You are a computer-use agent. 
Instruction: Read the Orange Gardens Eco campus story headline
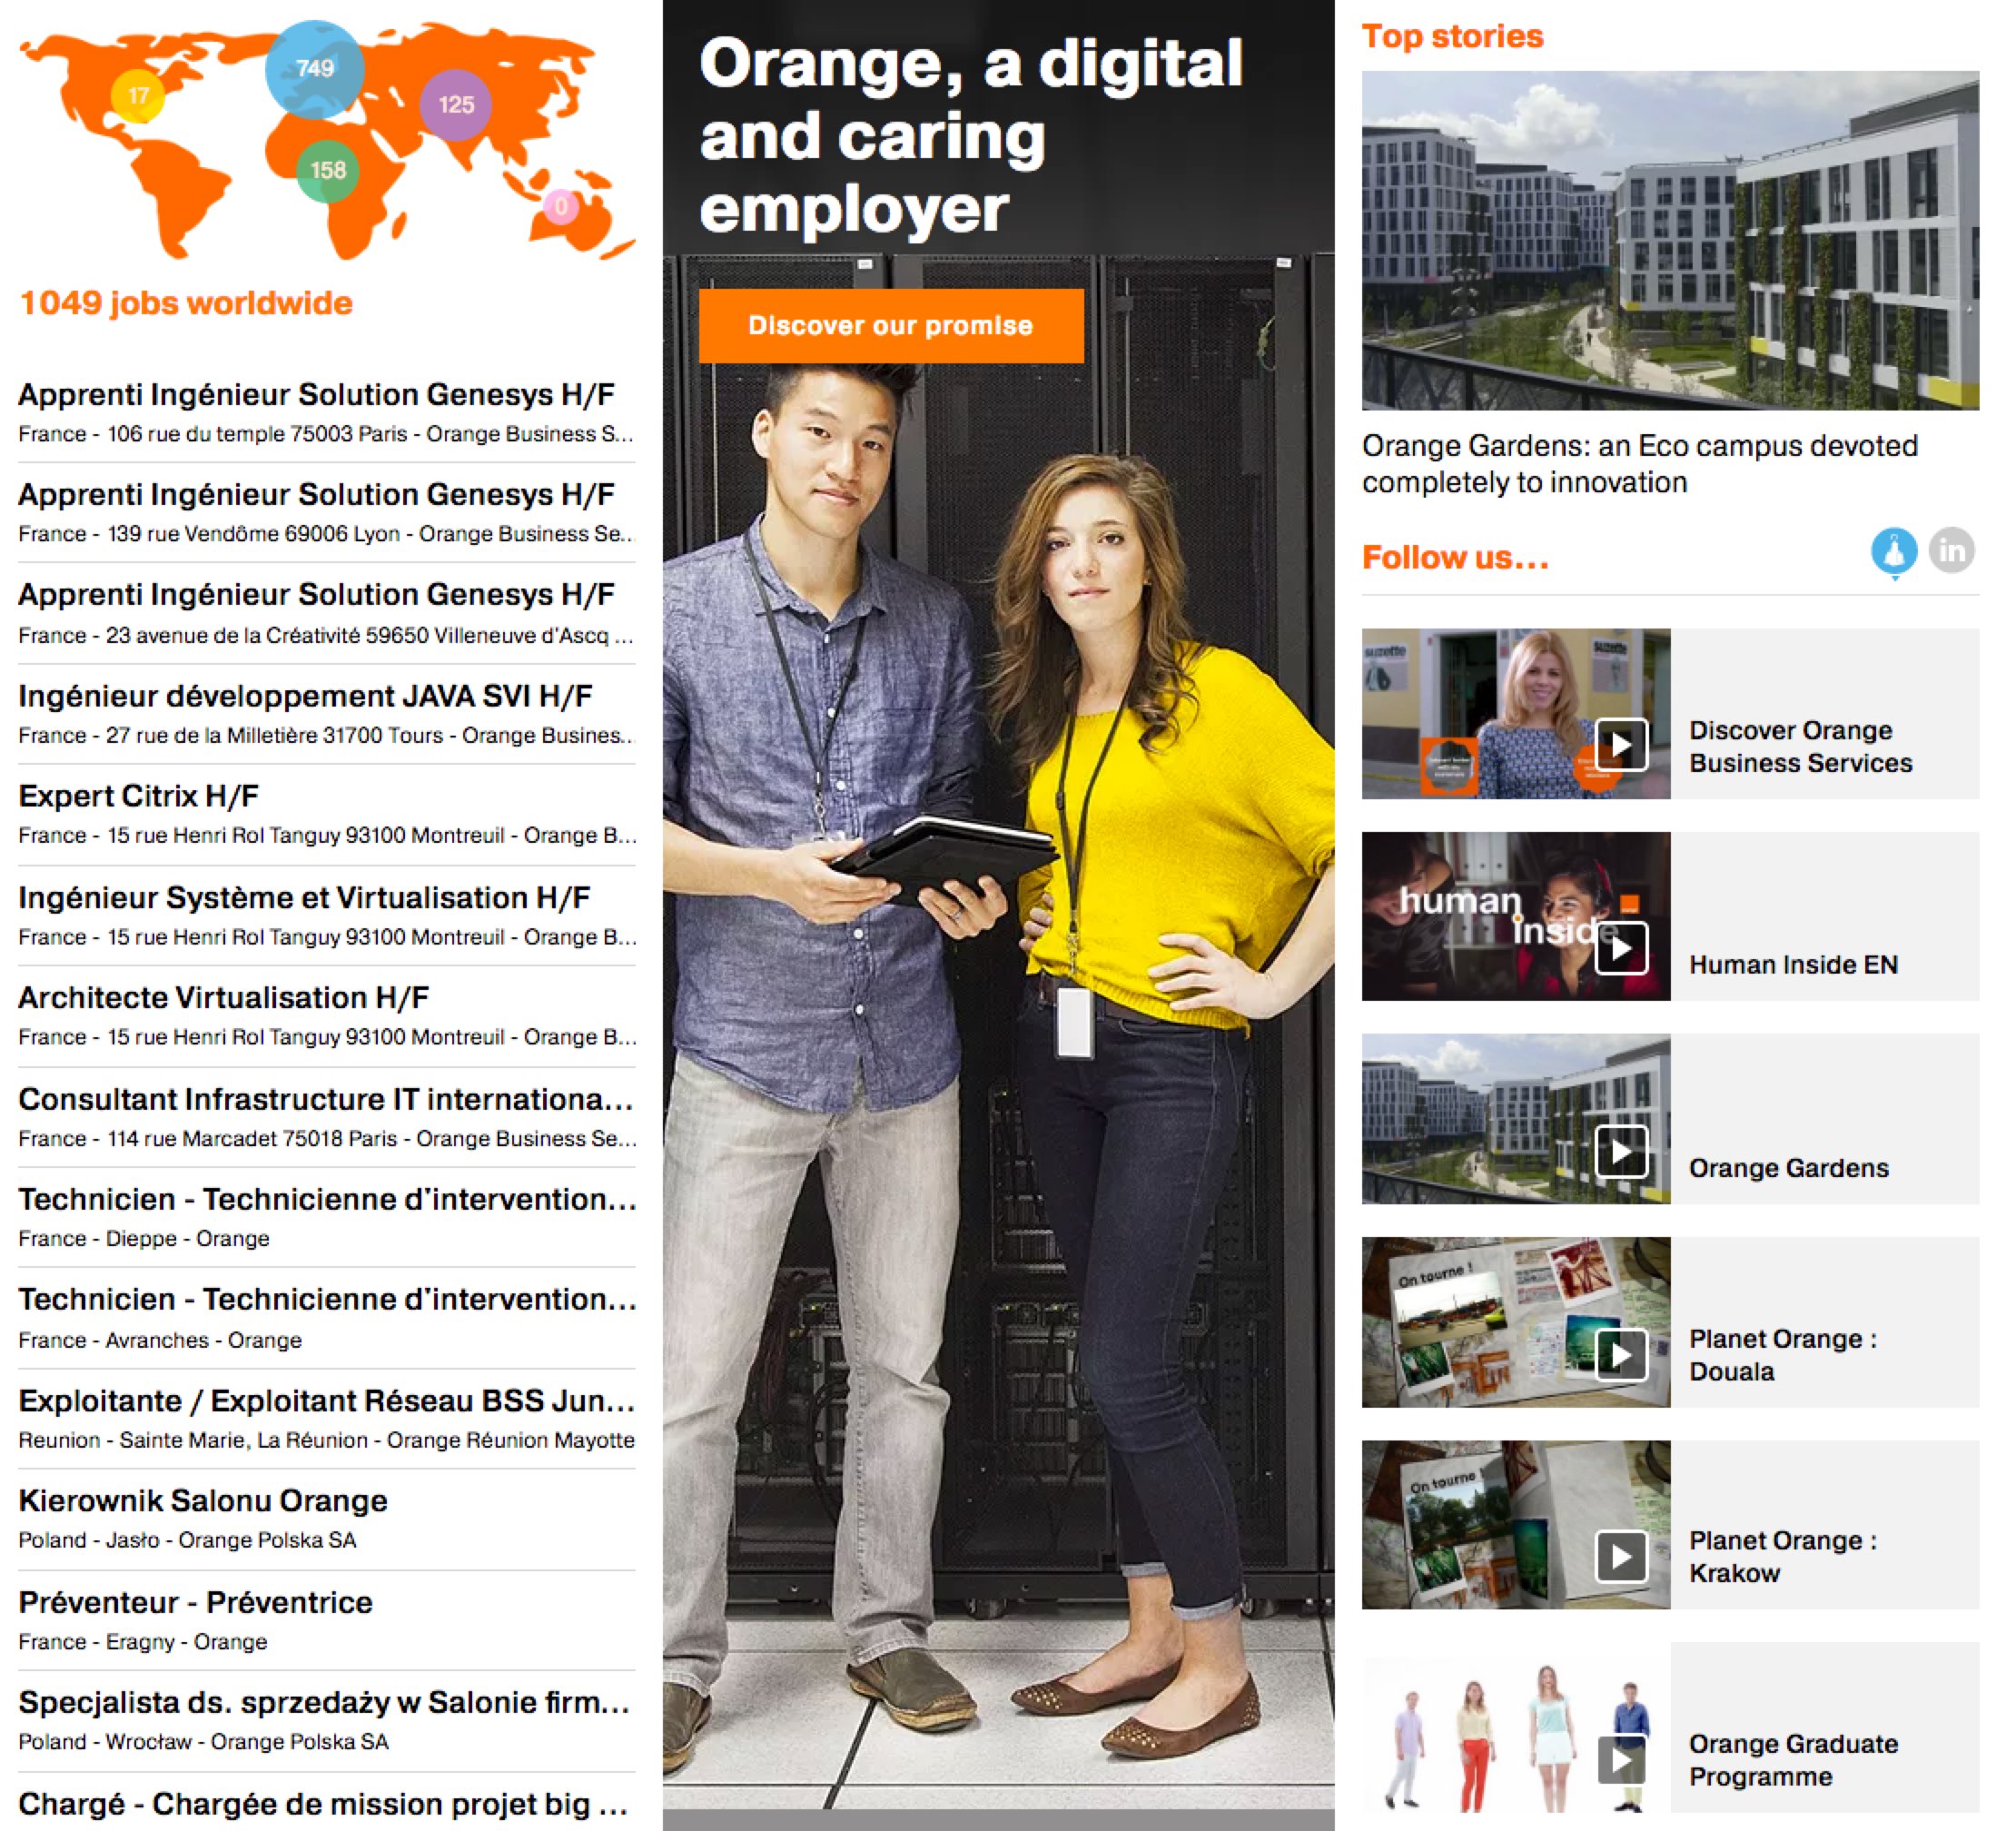pyautogui.click(x=1640, y=464)
